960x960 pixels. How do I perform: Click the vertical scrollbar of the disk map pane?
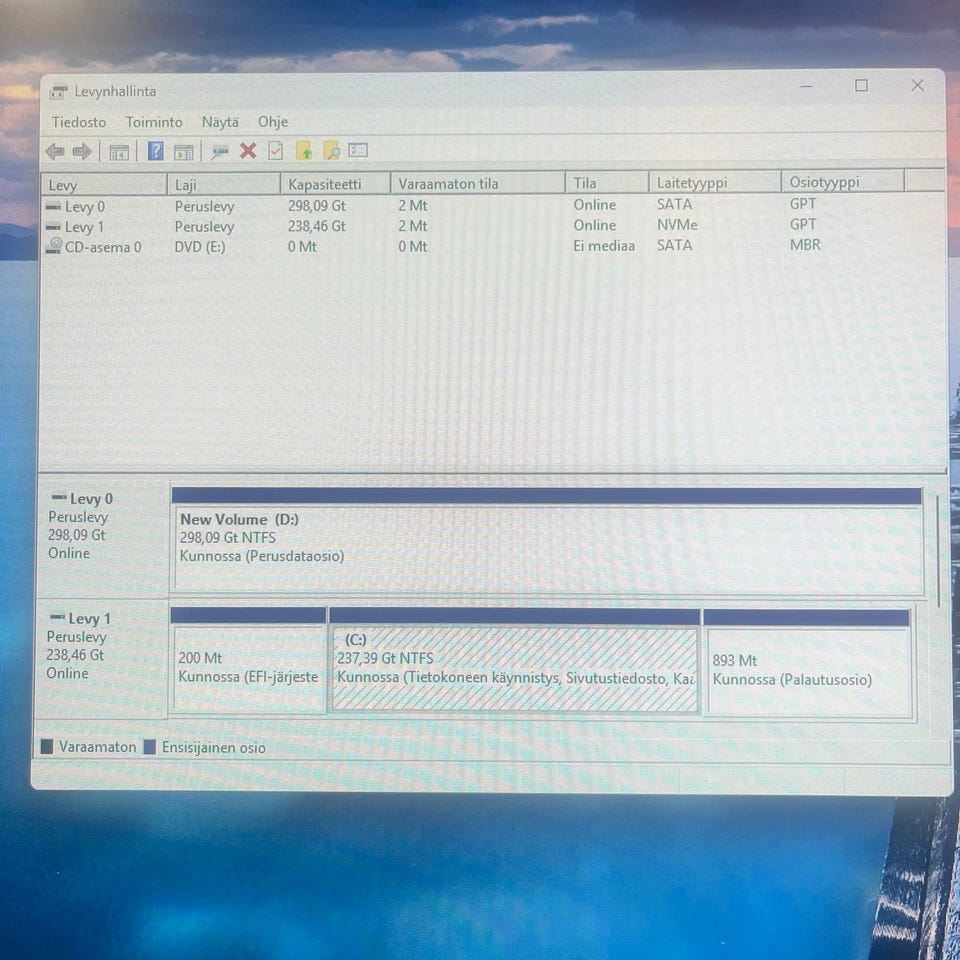coord(937,551)
